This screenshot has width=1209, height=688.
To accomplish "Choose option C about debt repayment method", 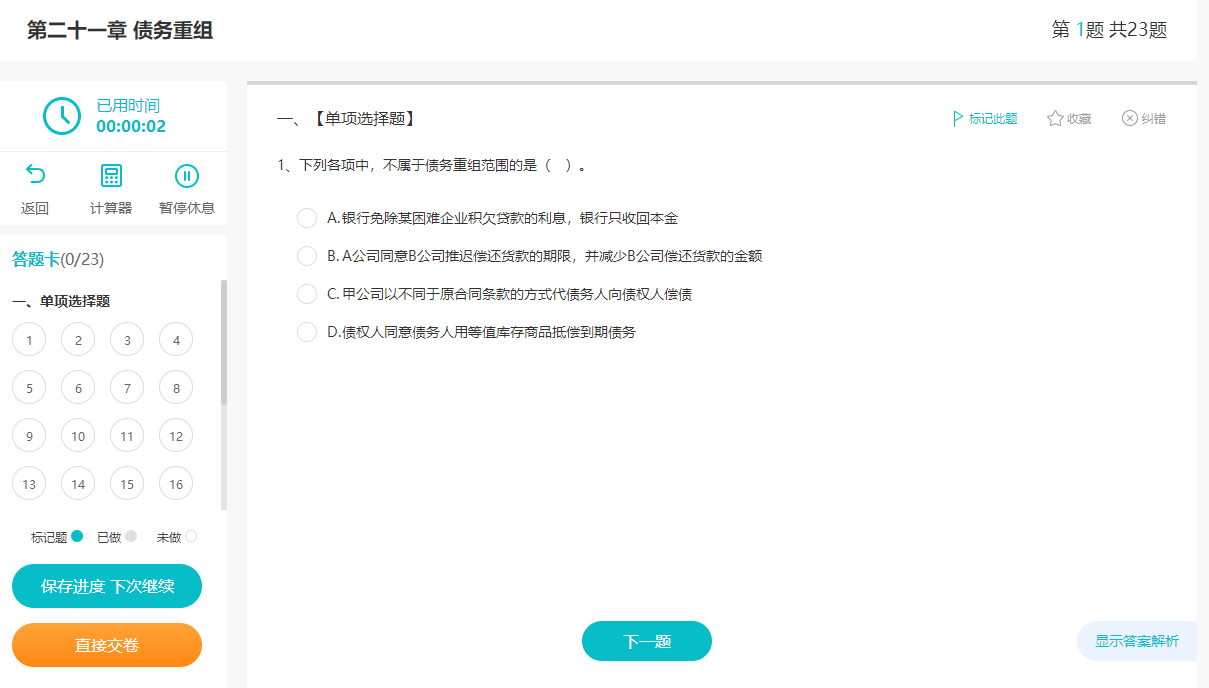I will [x=307, y=293].
